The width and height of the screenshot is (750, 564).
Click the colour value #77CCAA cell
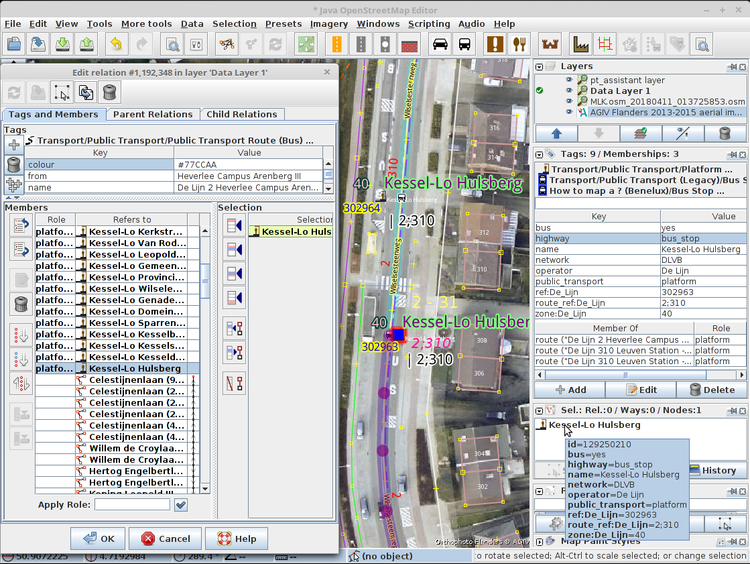point(248,165)
